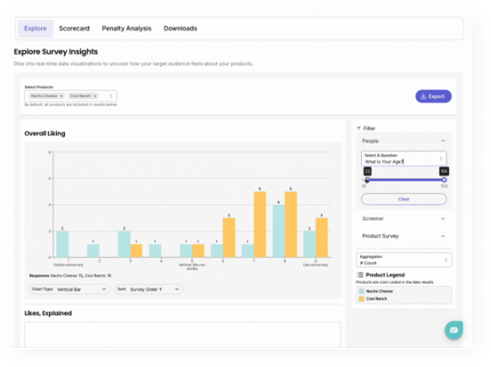Click the age range slider right handle

pos(444,180)
